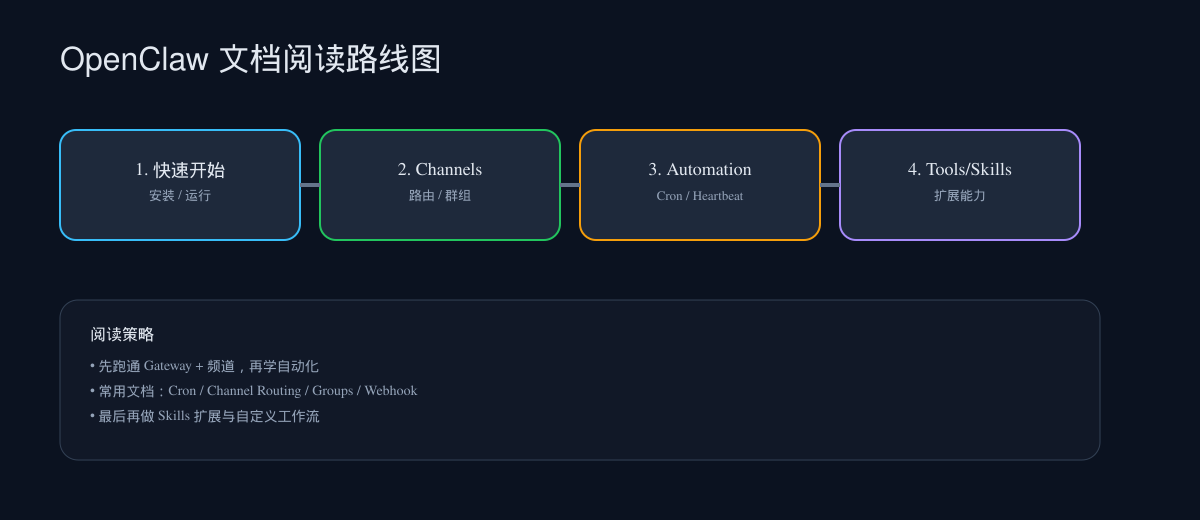
Task: Click "Webhook" in the common docs line
Action: coord(390,391)
